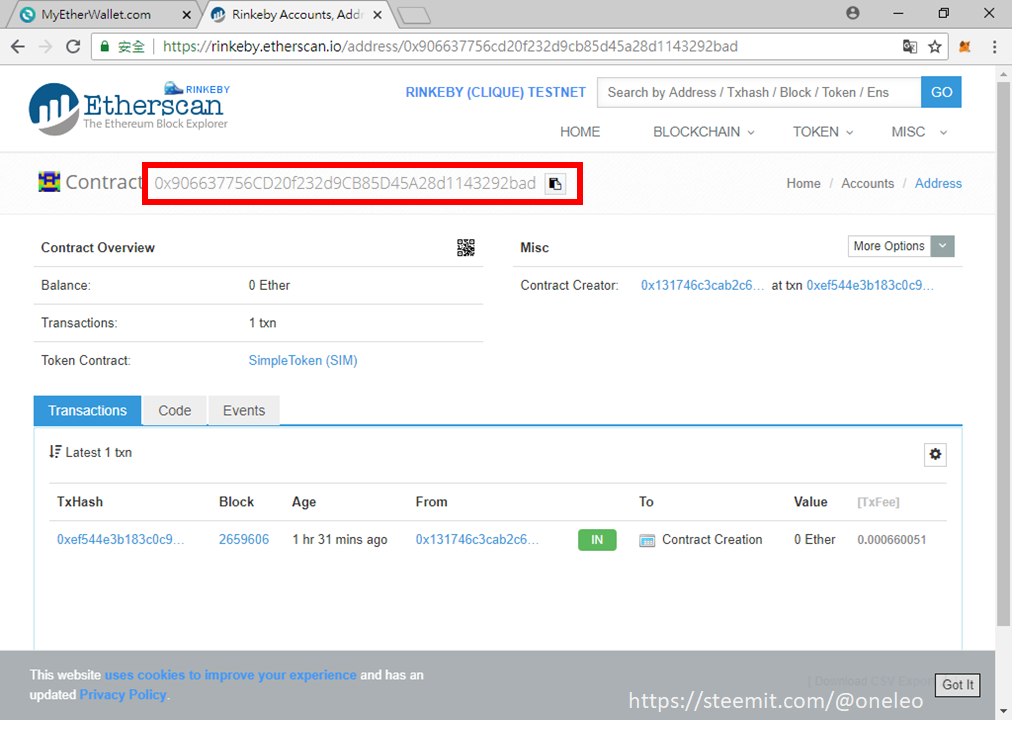The image size is (1012, 729).
Task: Focus the Search by Address input field
Action: pyautogui.click(x=759, y=92)
